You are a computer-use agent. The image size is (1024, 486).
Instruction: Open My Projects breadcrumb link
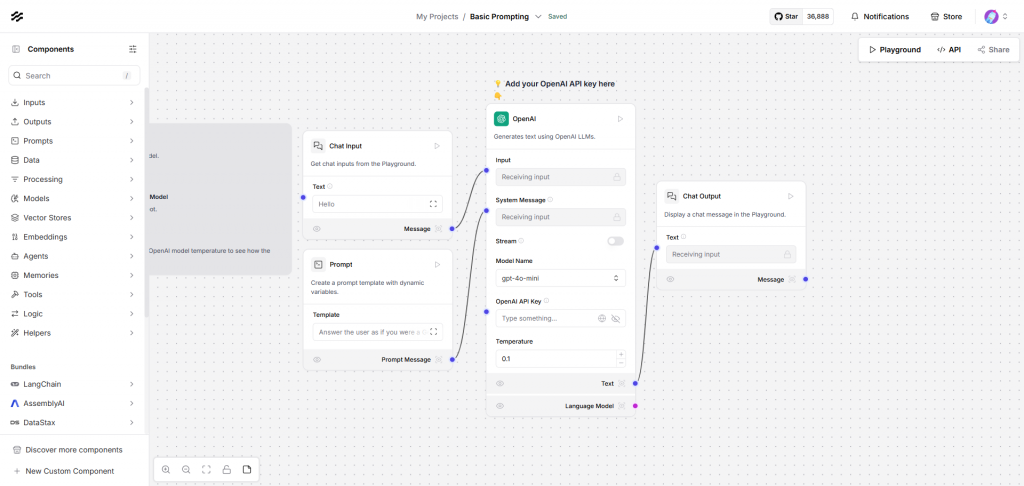437,17
